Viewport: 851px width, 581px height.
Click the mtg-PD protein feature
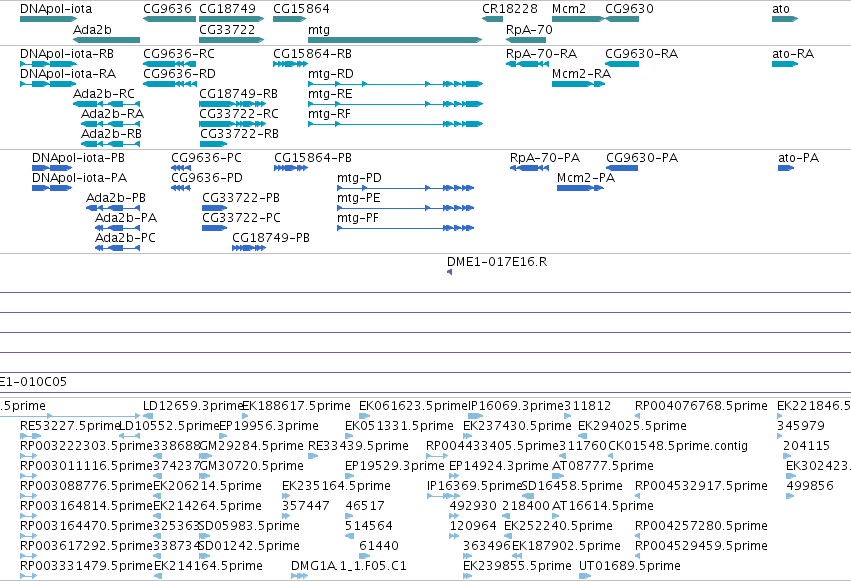pyautogui.click(x=405, y=188)
